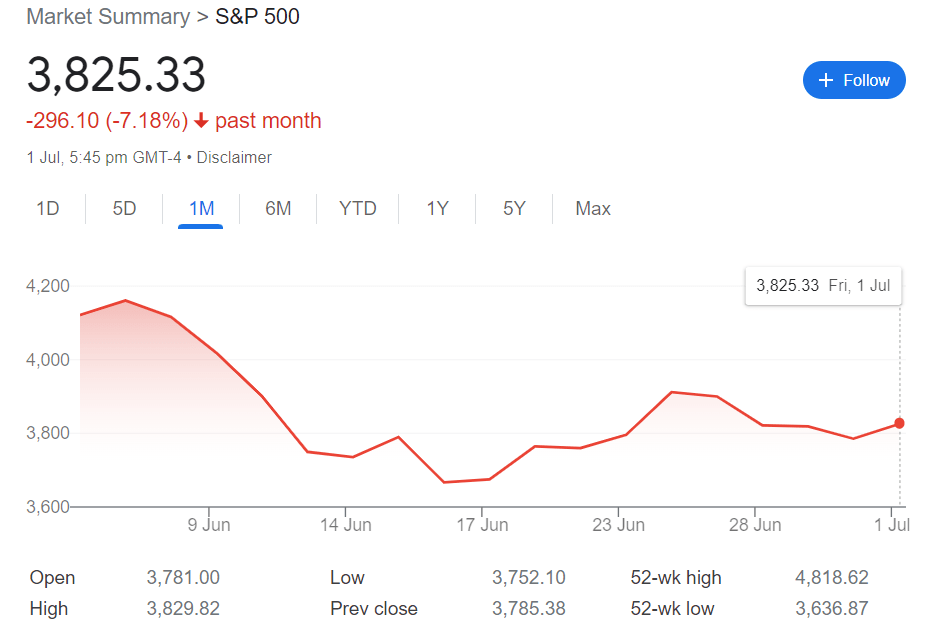Switch to the 5D range tab

tap(124, 209)
